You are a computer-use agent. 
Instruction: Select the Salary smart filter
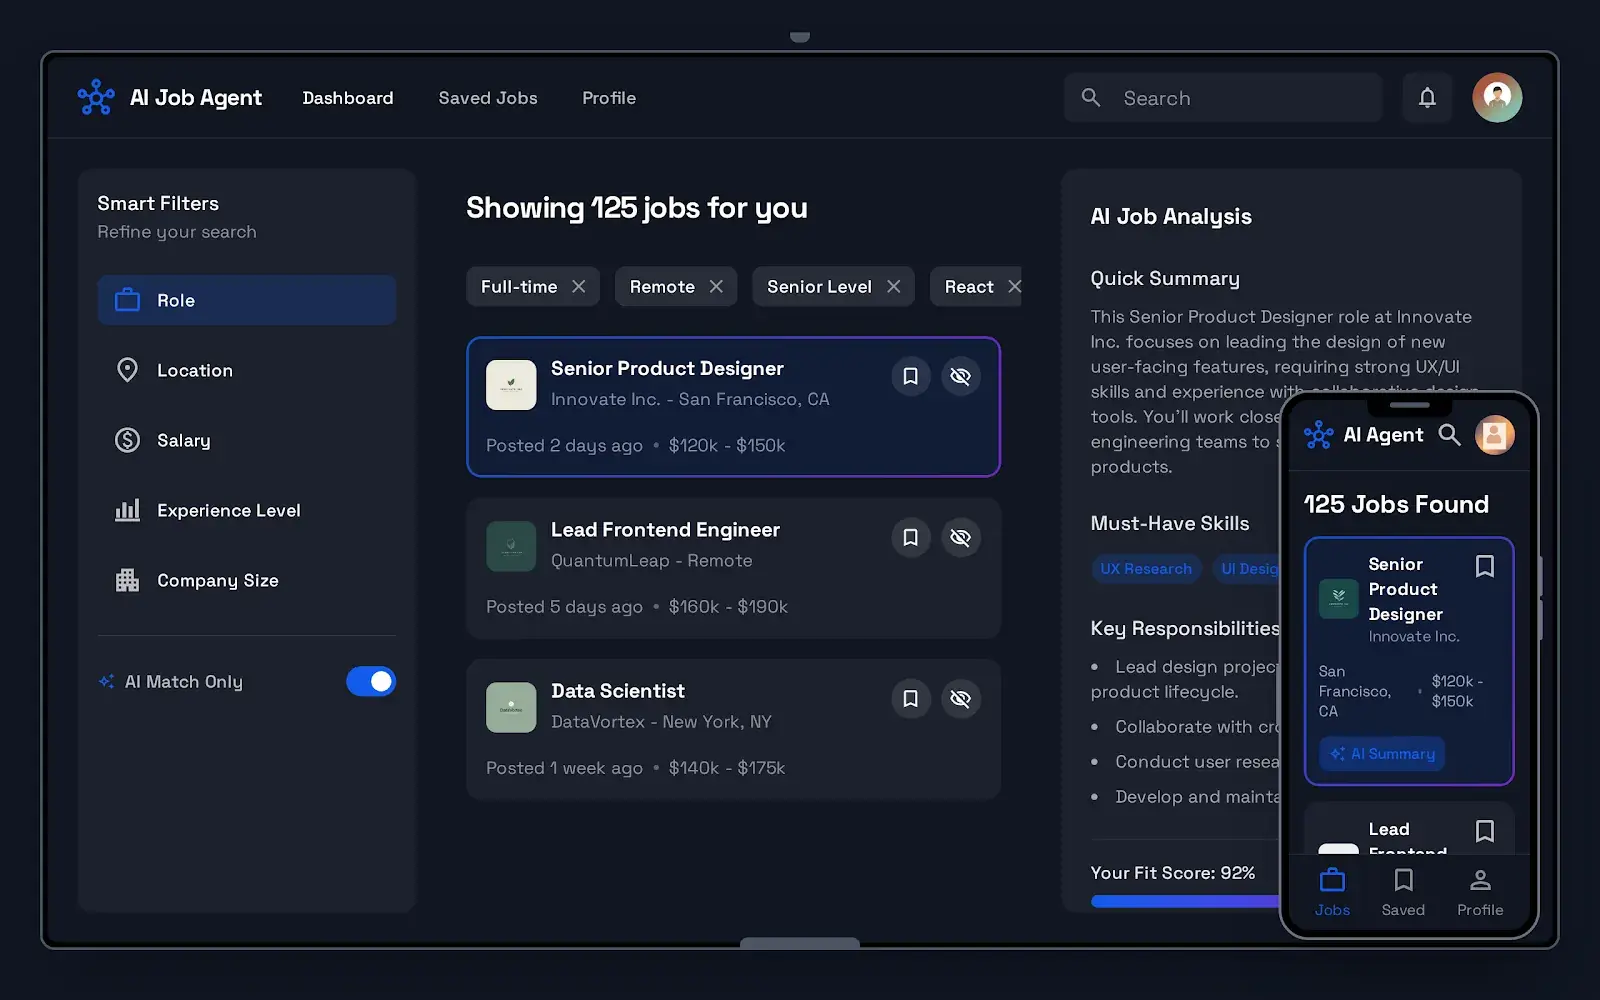247,440
